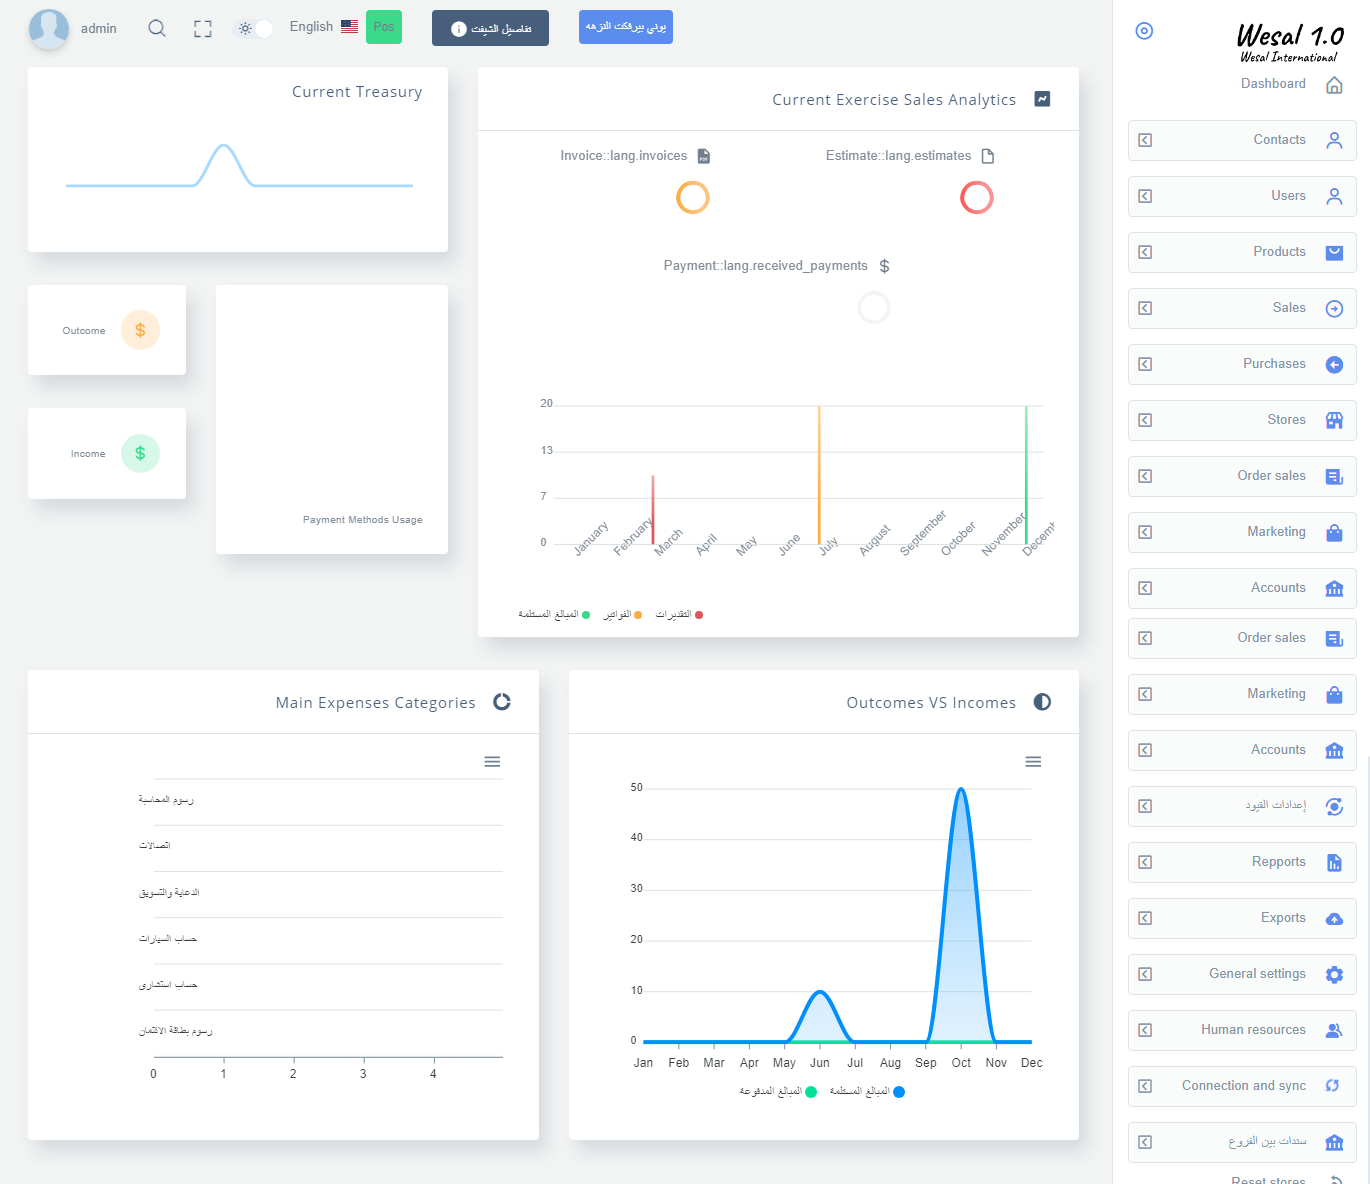Click the dark shift details button
Screen dimensions: 1370x1184
coord(490,29)
